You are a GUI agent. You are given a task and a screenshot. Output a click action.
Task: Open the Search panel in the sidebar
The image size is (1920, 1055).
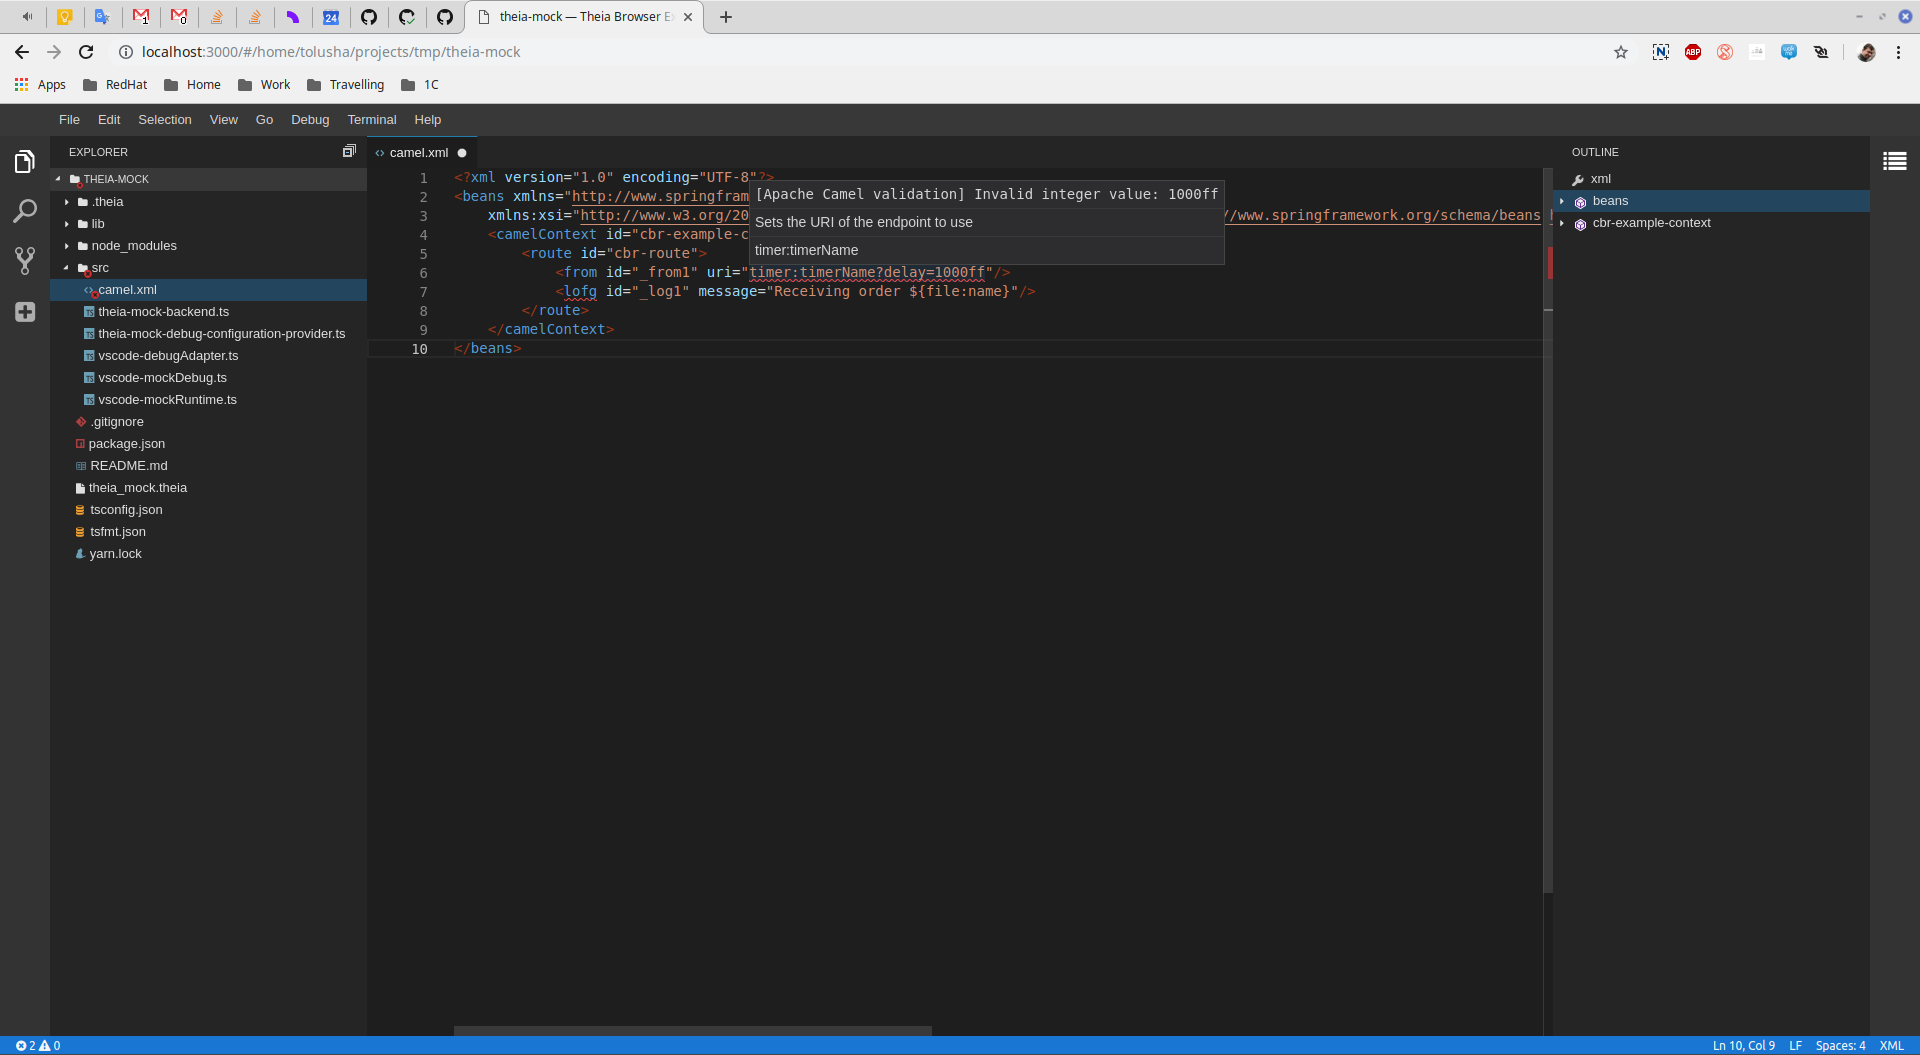[24, 211]
